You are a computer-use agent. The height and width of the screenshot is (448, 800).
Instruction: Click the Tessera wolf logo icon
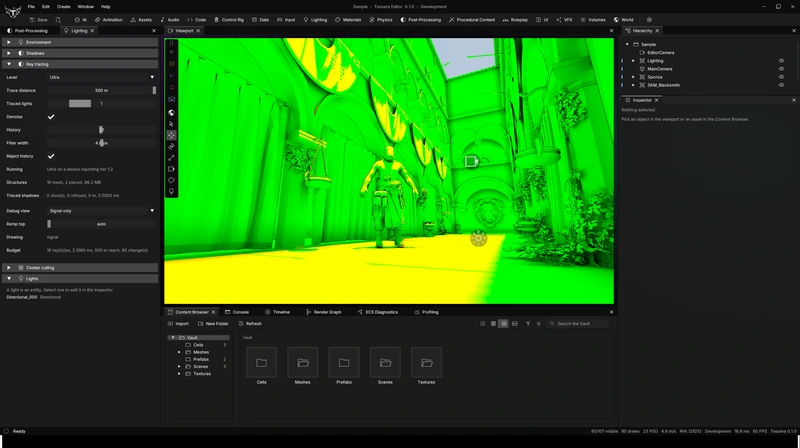(x=13, y=12)
